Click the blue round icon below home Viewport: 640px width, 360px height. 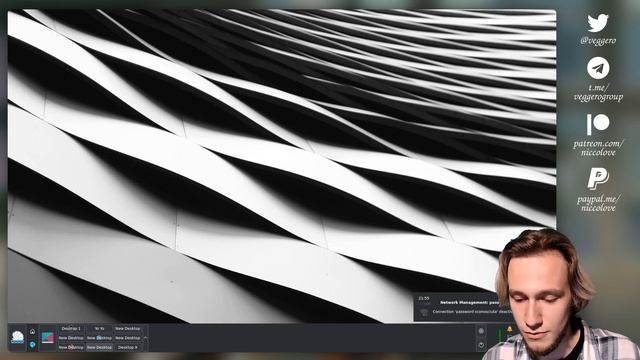coord(33,344)
